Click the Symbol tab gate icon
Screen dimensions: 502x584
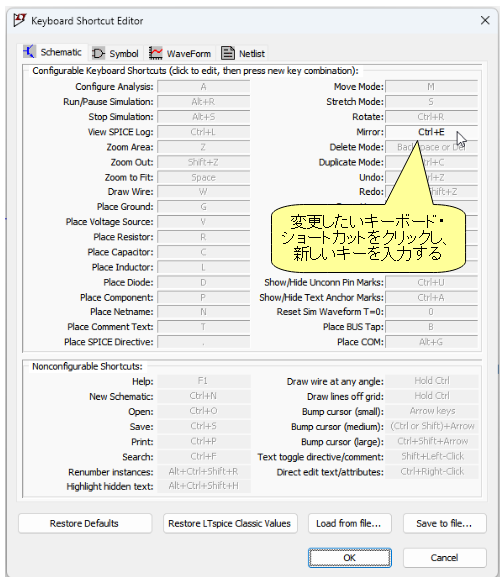point(99,53)
